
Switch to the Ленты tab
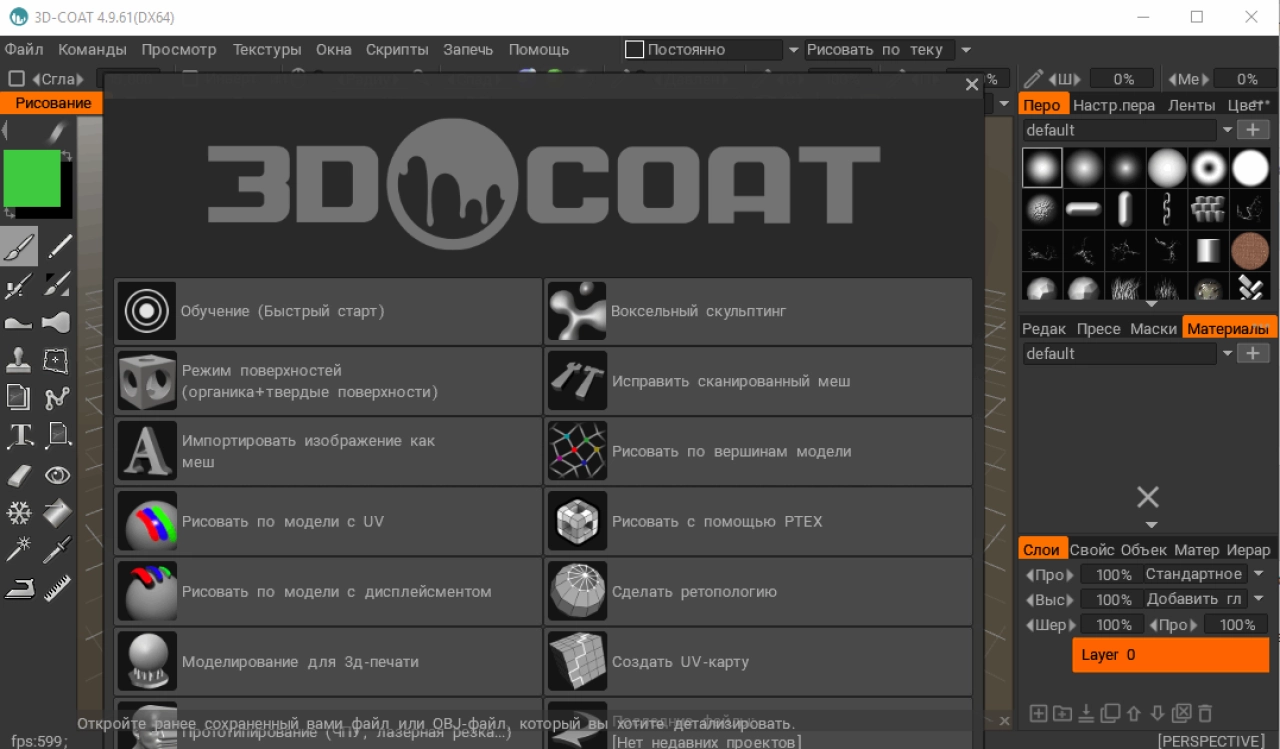coord(1192,105)
